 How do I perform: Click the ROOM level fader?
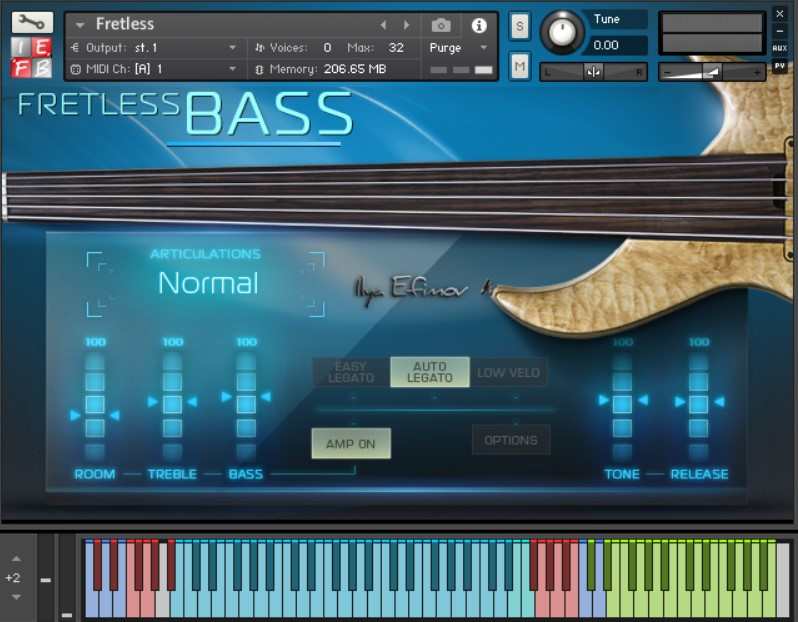95,404
